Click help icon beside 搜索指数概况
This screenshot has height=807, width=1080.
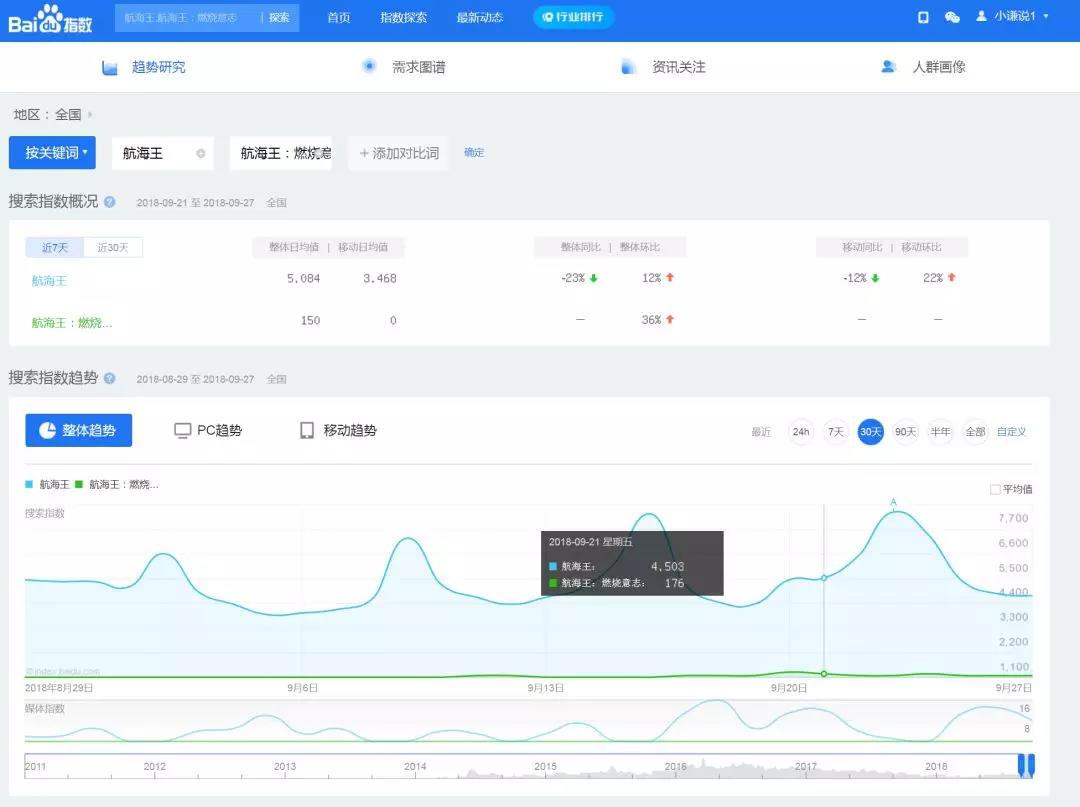(110, 202)
